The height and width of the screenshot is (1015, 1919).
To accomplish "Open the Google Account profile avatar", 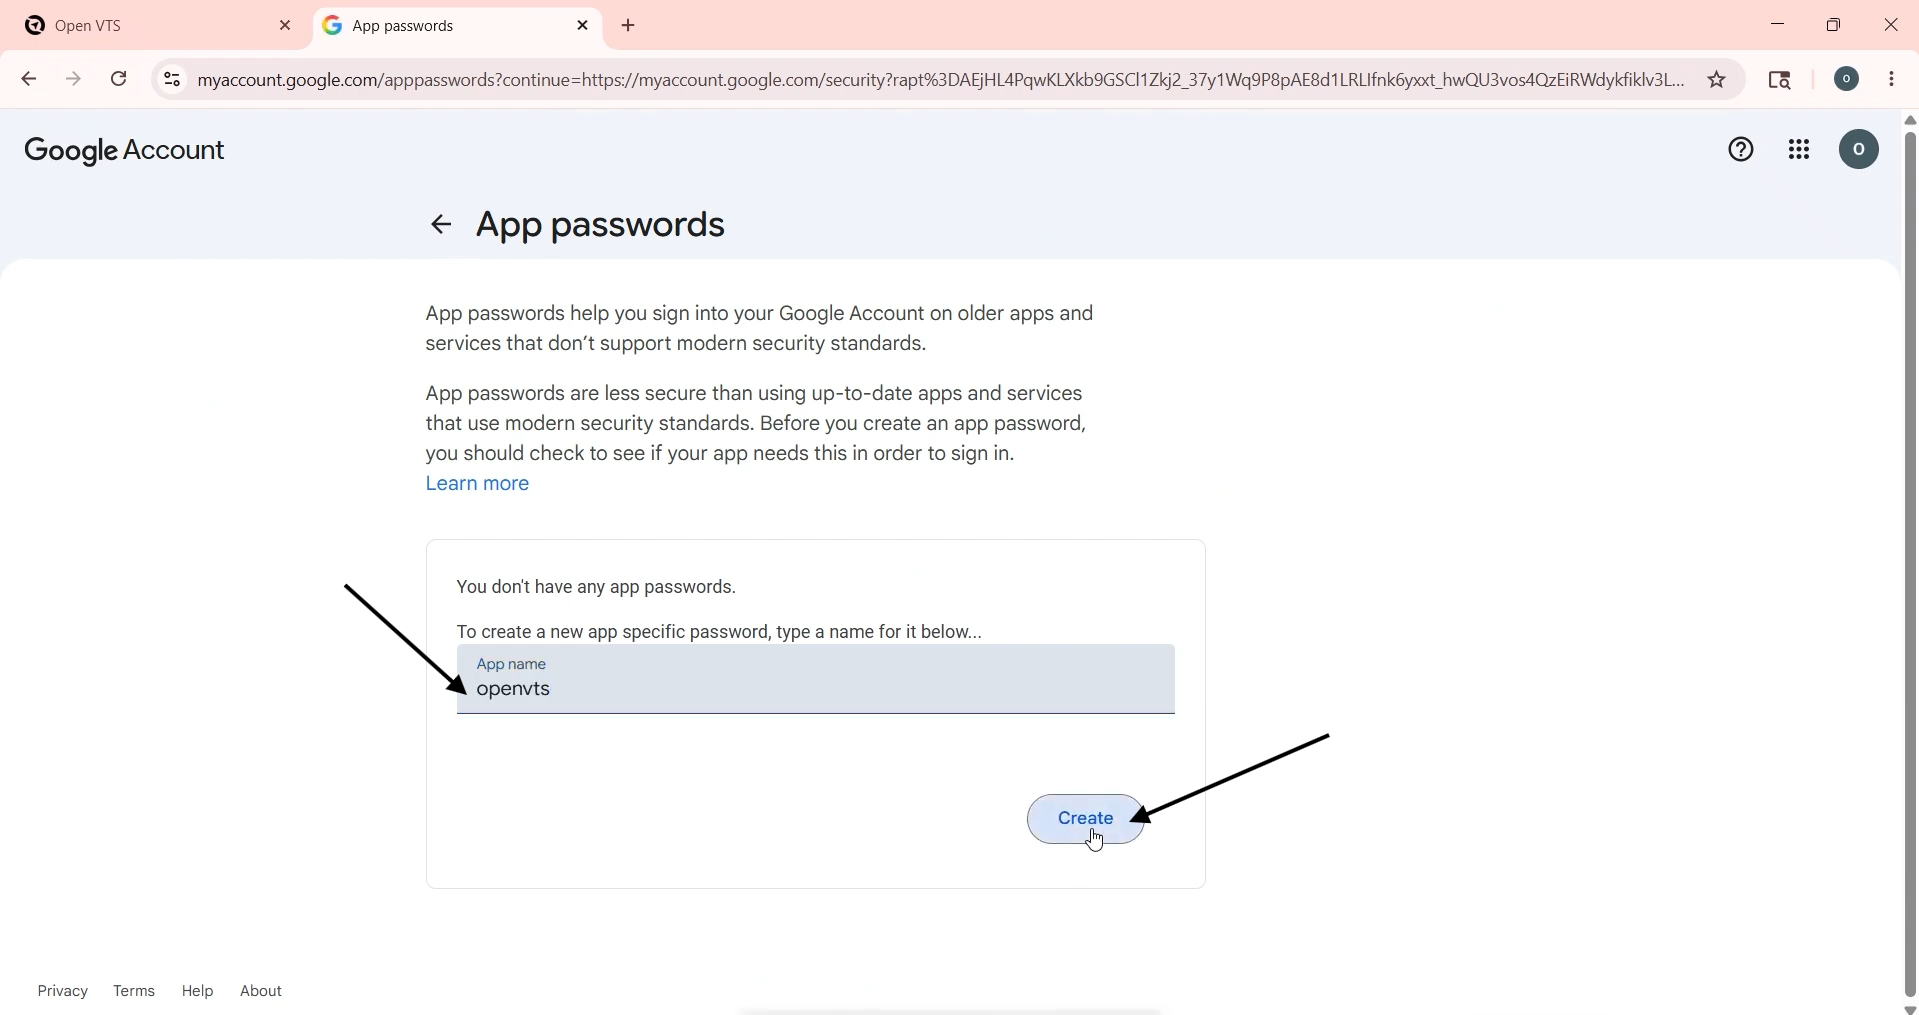I will [x=1860, y=151].
